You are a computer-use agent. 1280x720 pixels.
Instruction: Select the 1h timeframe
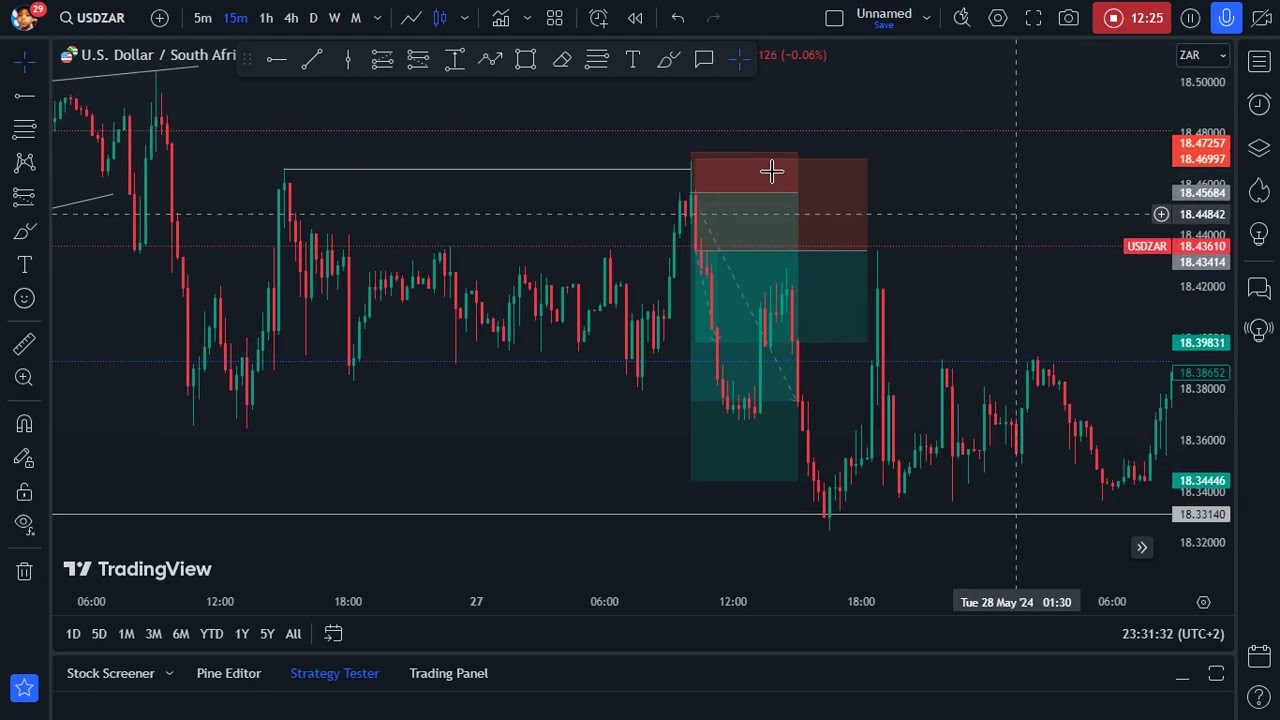coord(266,18)
